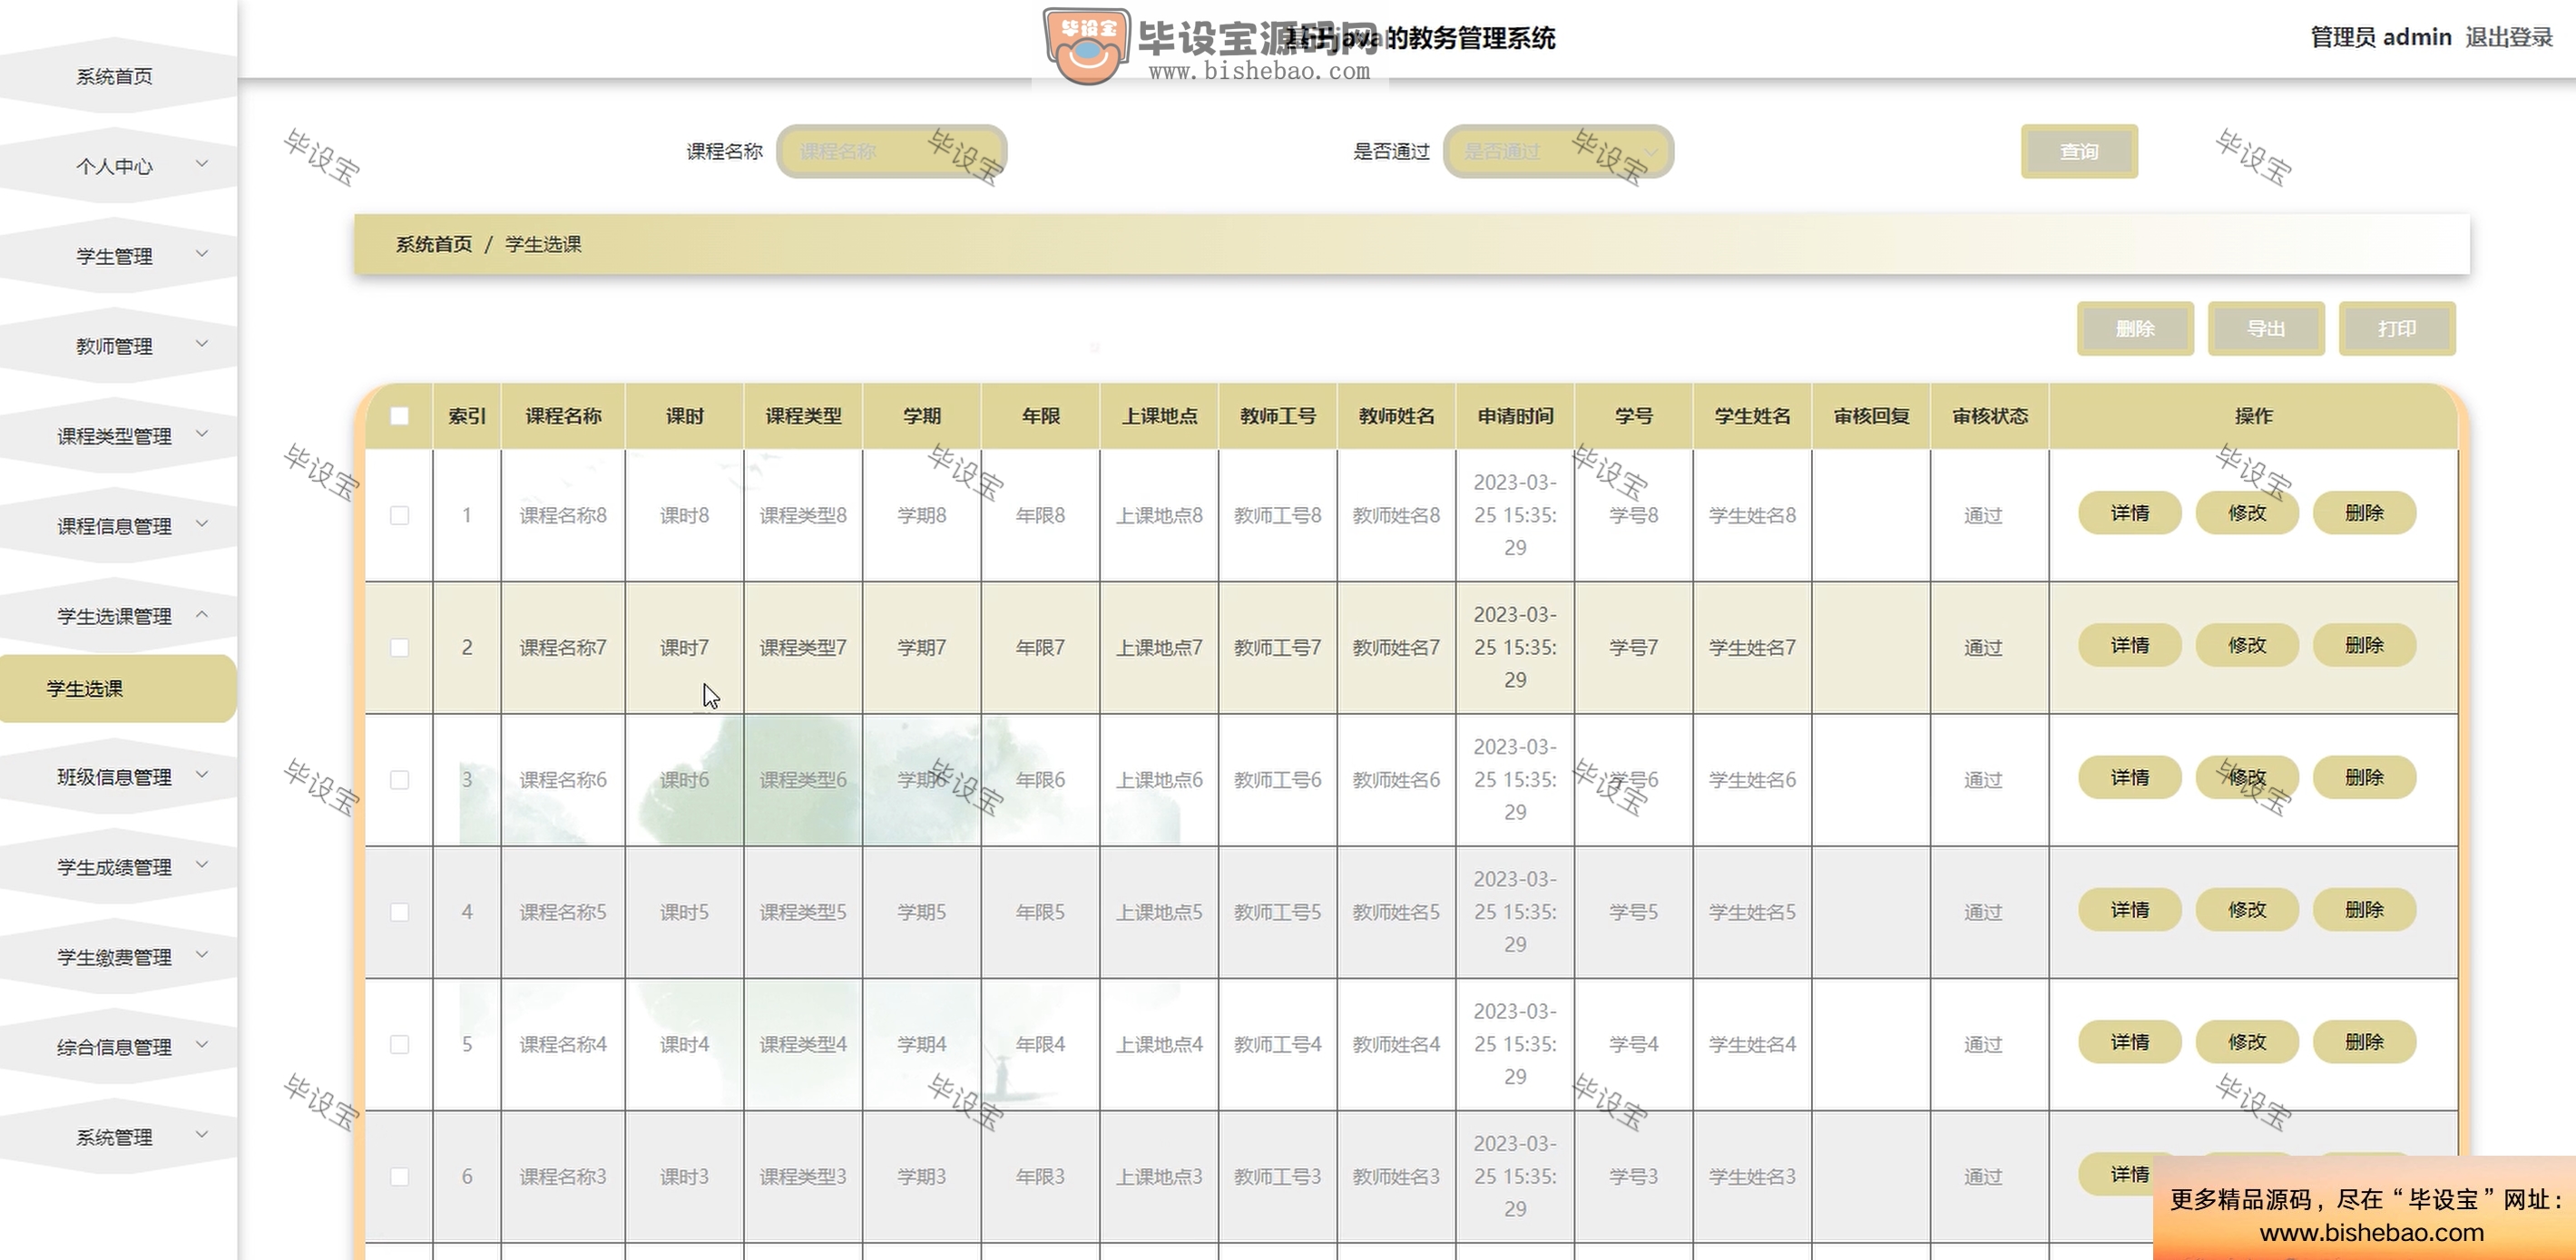Click the 学生姓名4 table cell
Viewport: 2576px width, 1260px height.
1752,1044
